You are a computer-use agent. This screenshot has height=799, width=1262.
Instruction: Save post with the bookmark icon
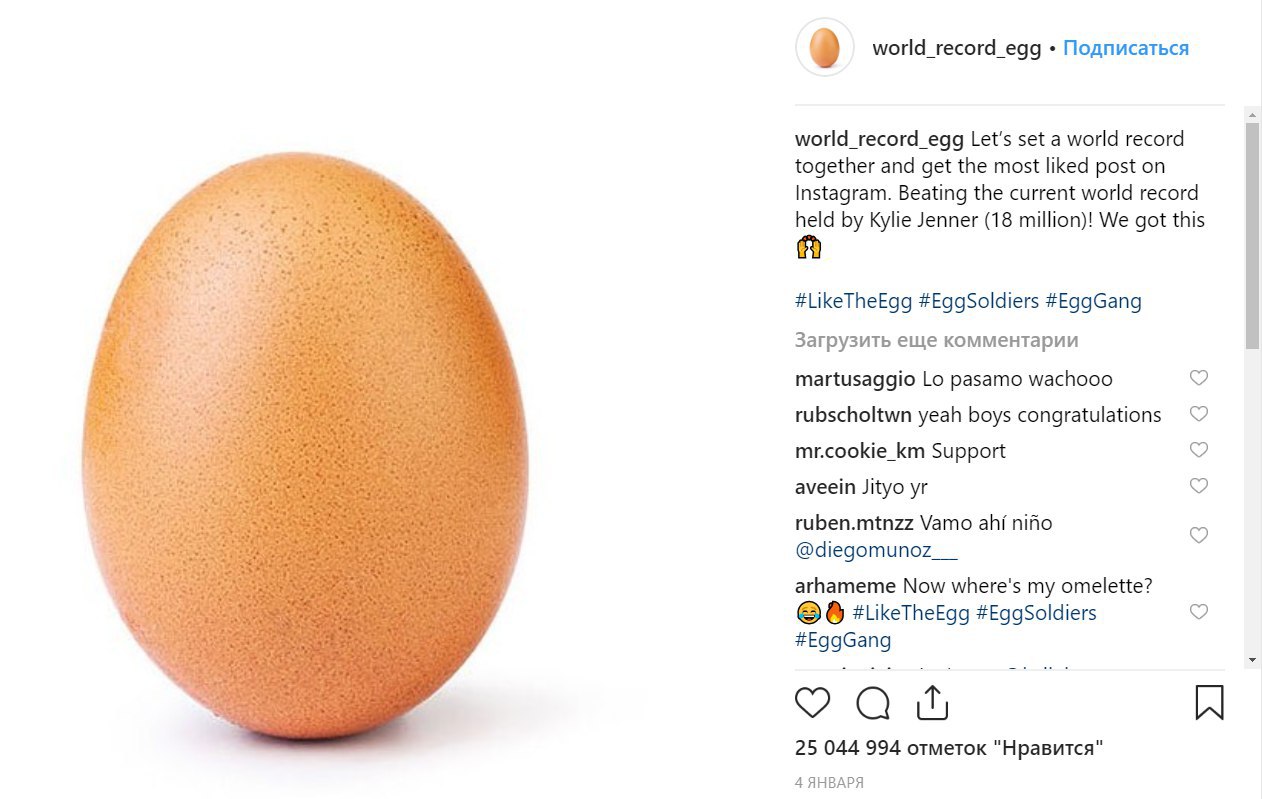point(1209,703)
